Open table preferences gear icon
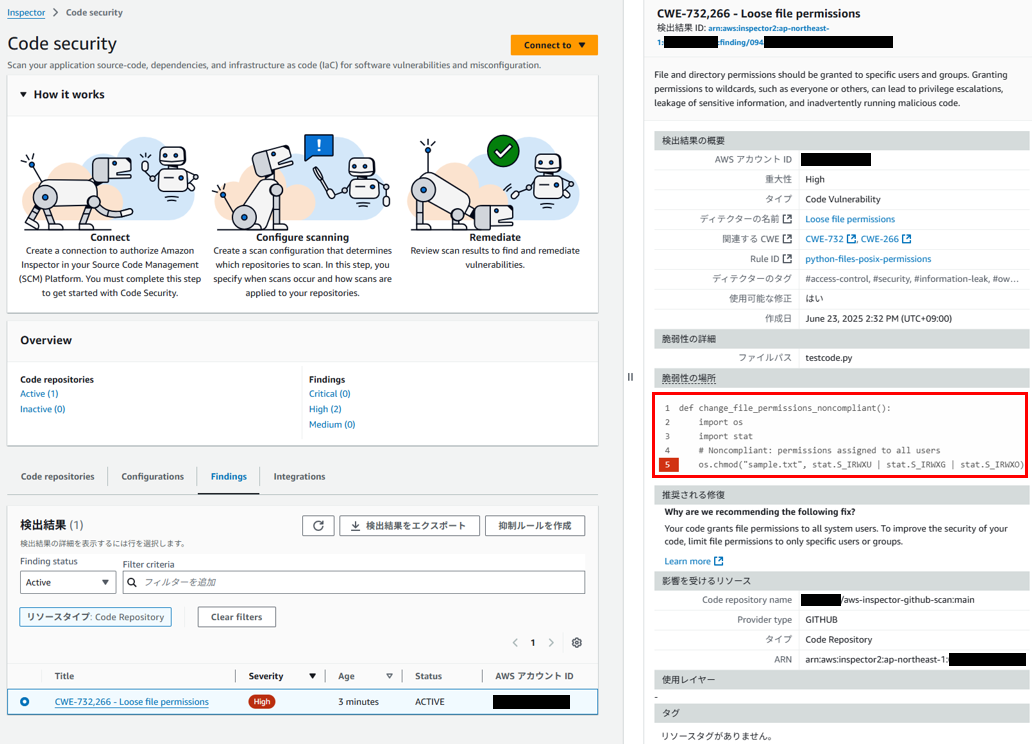The image size is (1032, 744). pos(577,643)
